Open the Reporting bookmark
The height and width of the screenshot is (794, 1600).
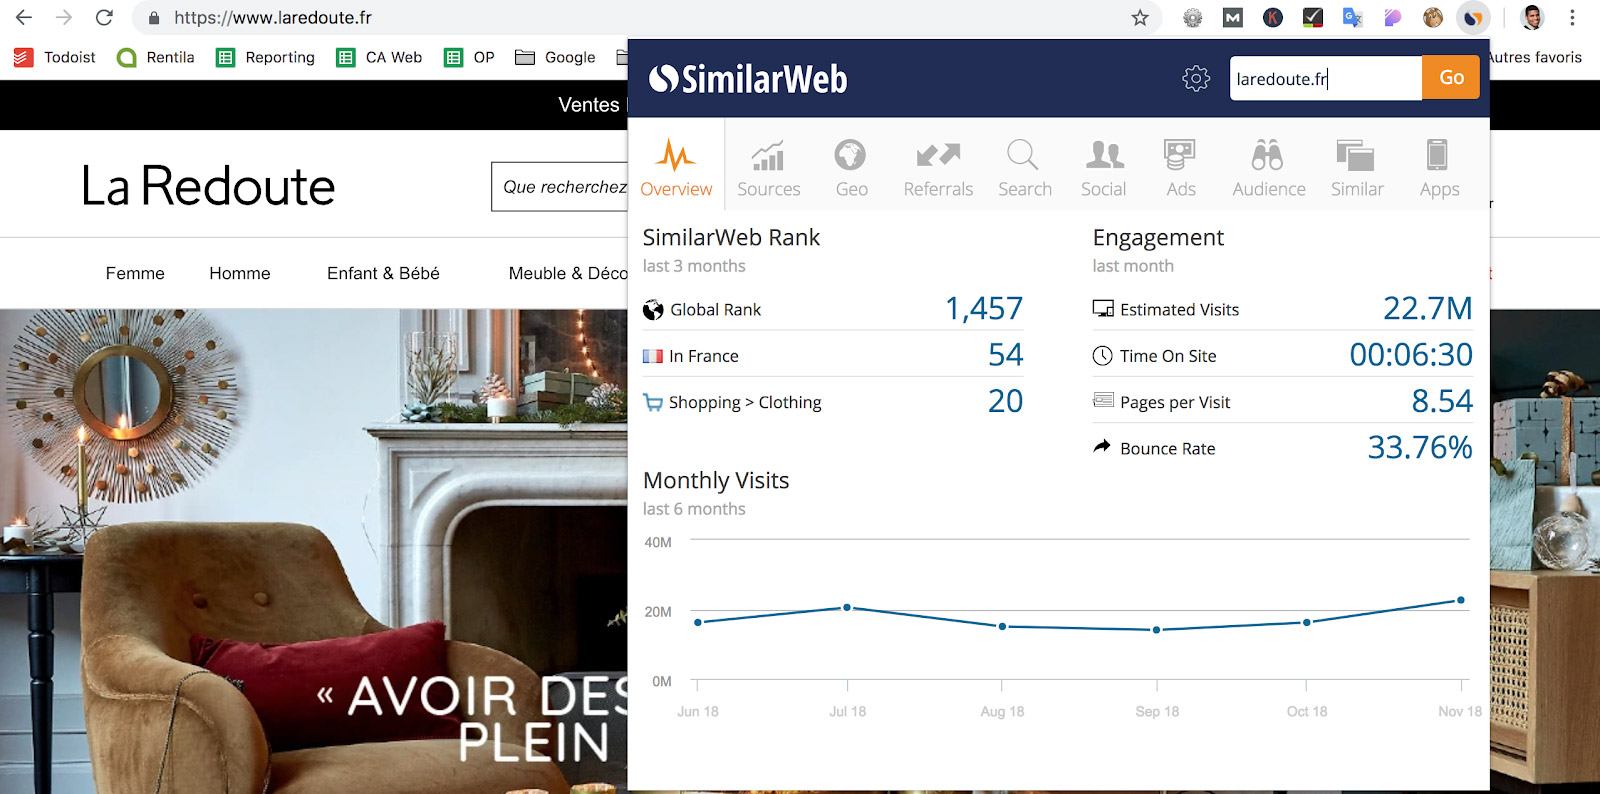pyautogui.click(x=266, y=57)
